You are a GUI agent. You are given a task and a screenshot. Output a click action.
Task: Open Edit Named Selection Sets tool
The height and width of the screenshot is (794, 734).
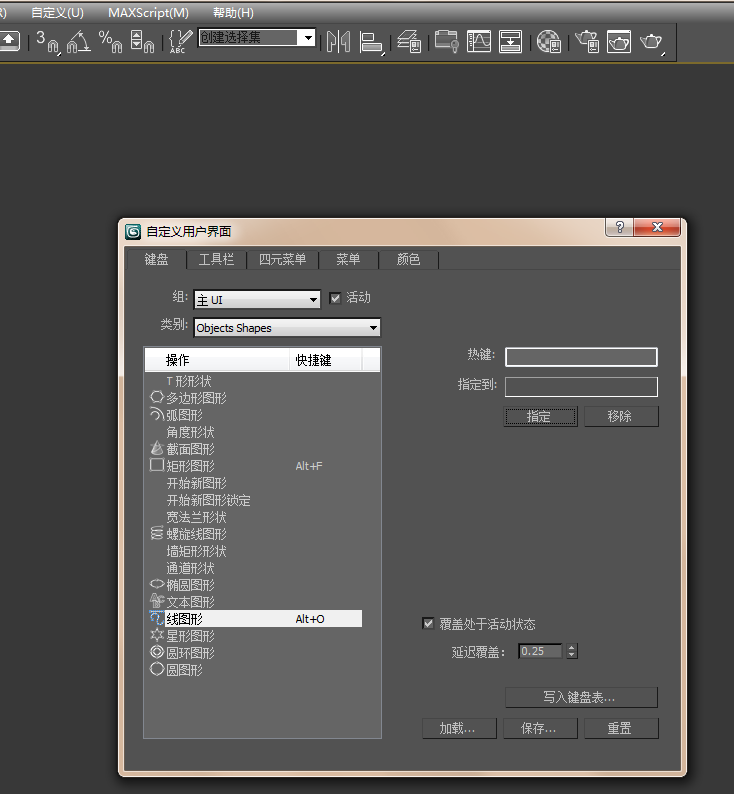pyautogui.click(x=180, y=42)
